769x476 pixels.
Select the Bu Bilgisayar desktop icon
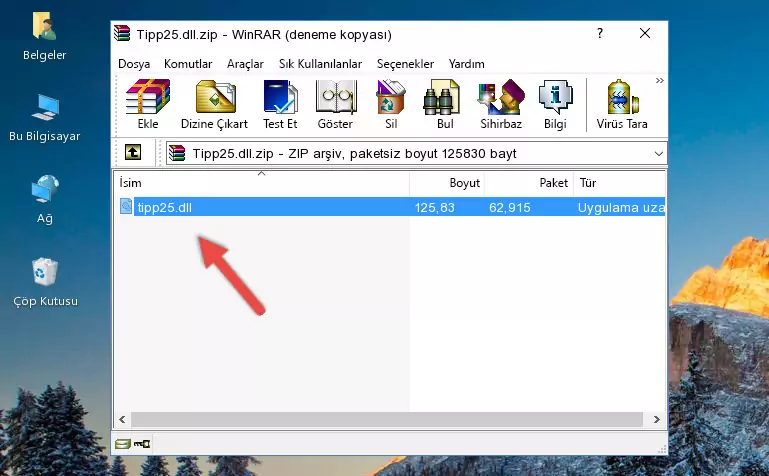pos(45,118)
